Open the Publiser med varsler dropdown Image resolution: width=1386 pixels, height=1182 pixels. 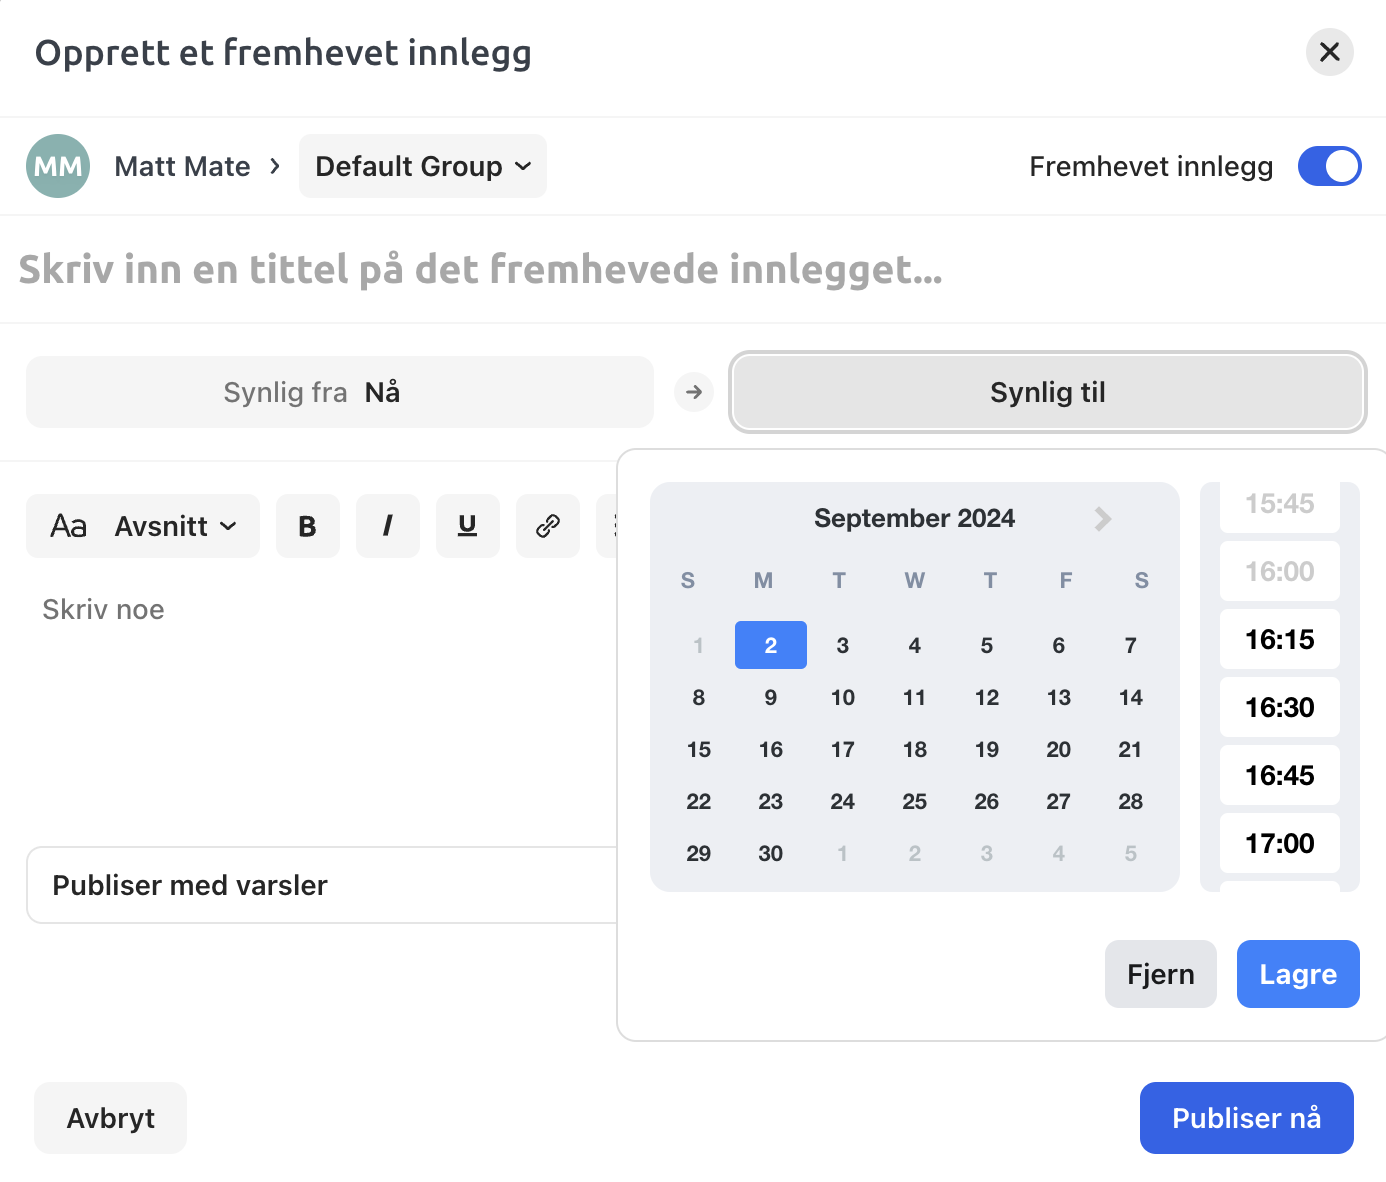click(x=320, y=885)
